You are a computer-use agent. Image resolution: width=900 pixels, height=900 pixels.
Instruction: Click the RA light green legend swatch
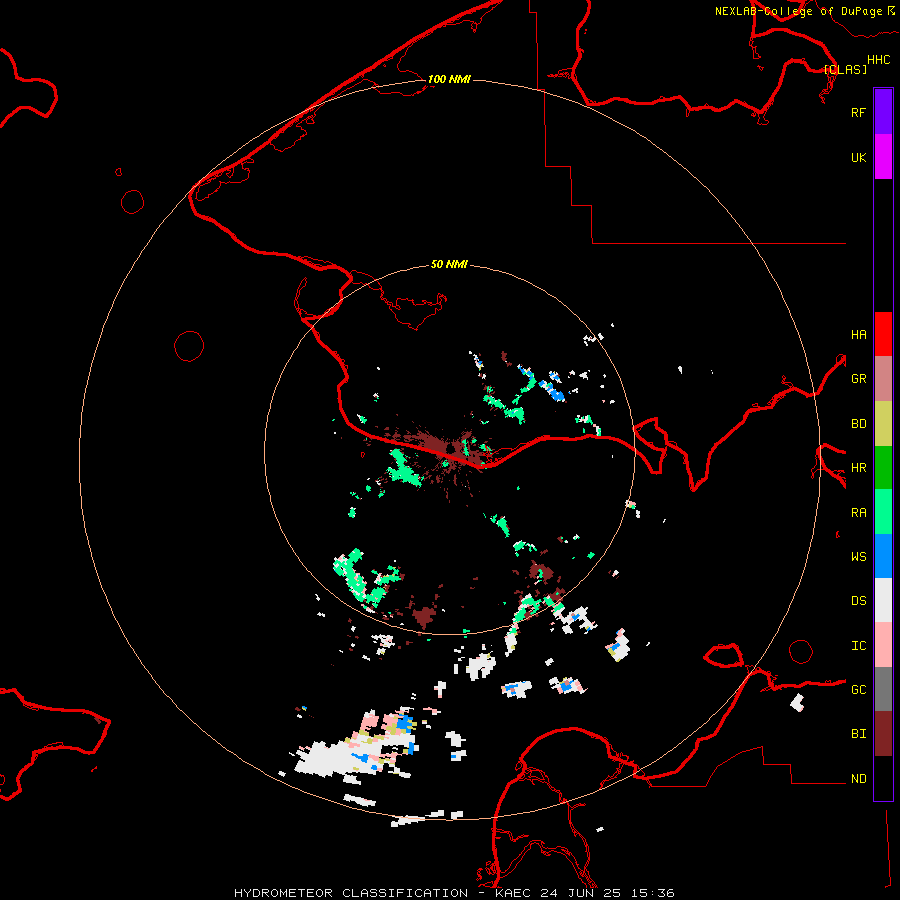tap(883, 511)
